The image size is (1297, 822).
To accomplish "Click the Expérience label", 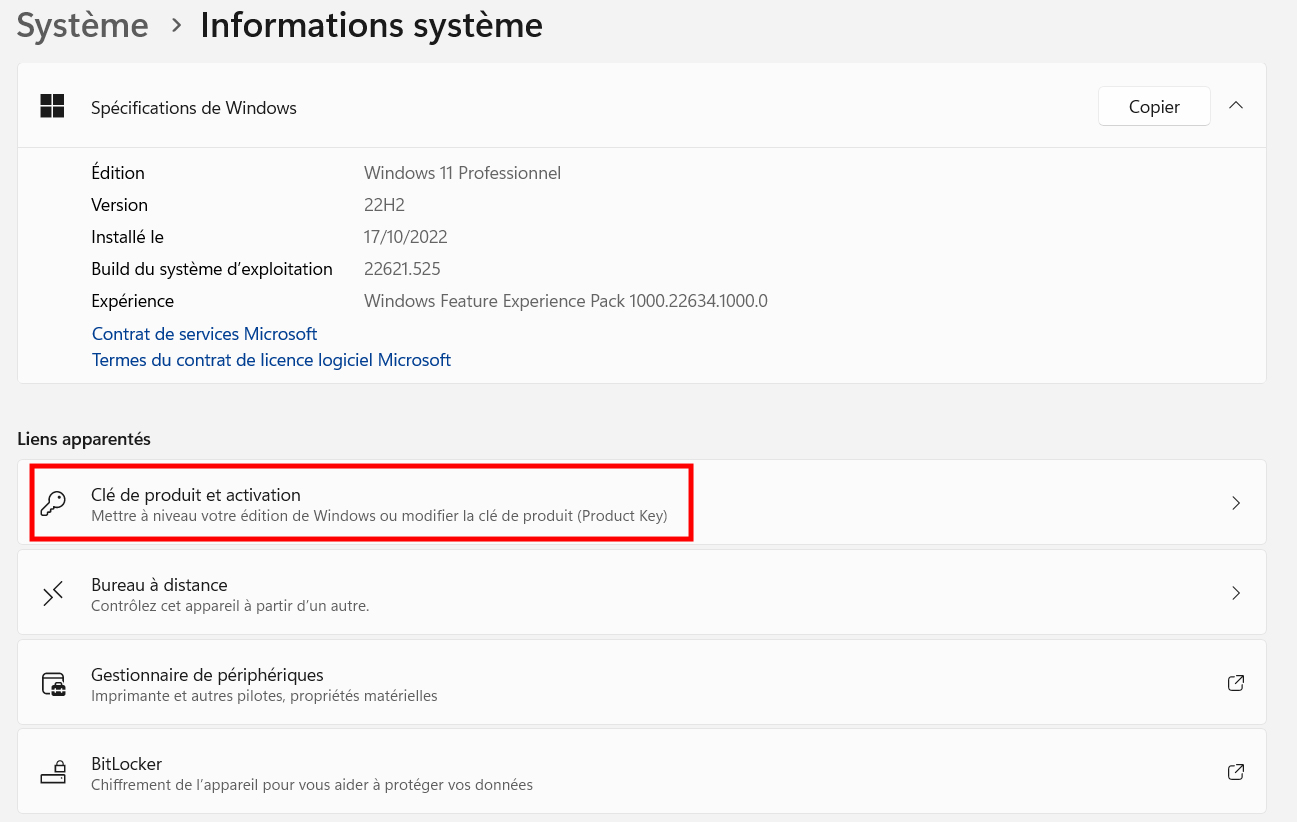I will click(132, 301).
